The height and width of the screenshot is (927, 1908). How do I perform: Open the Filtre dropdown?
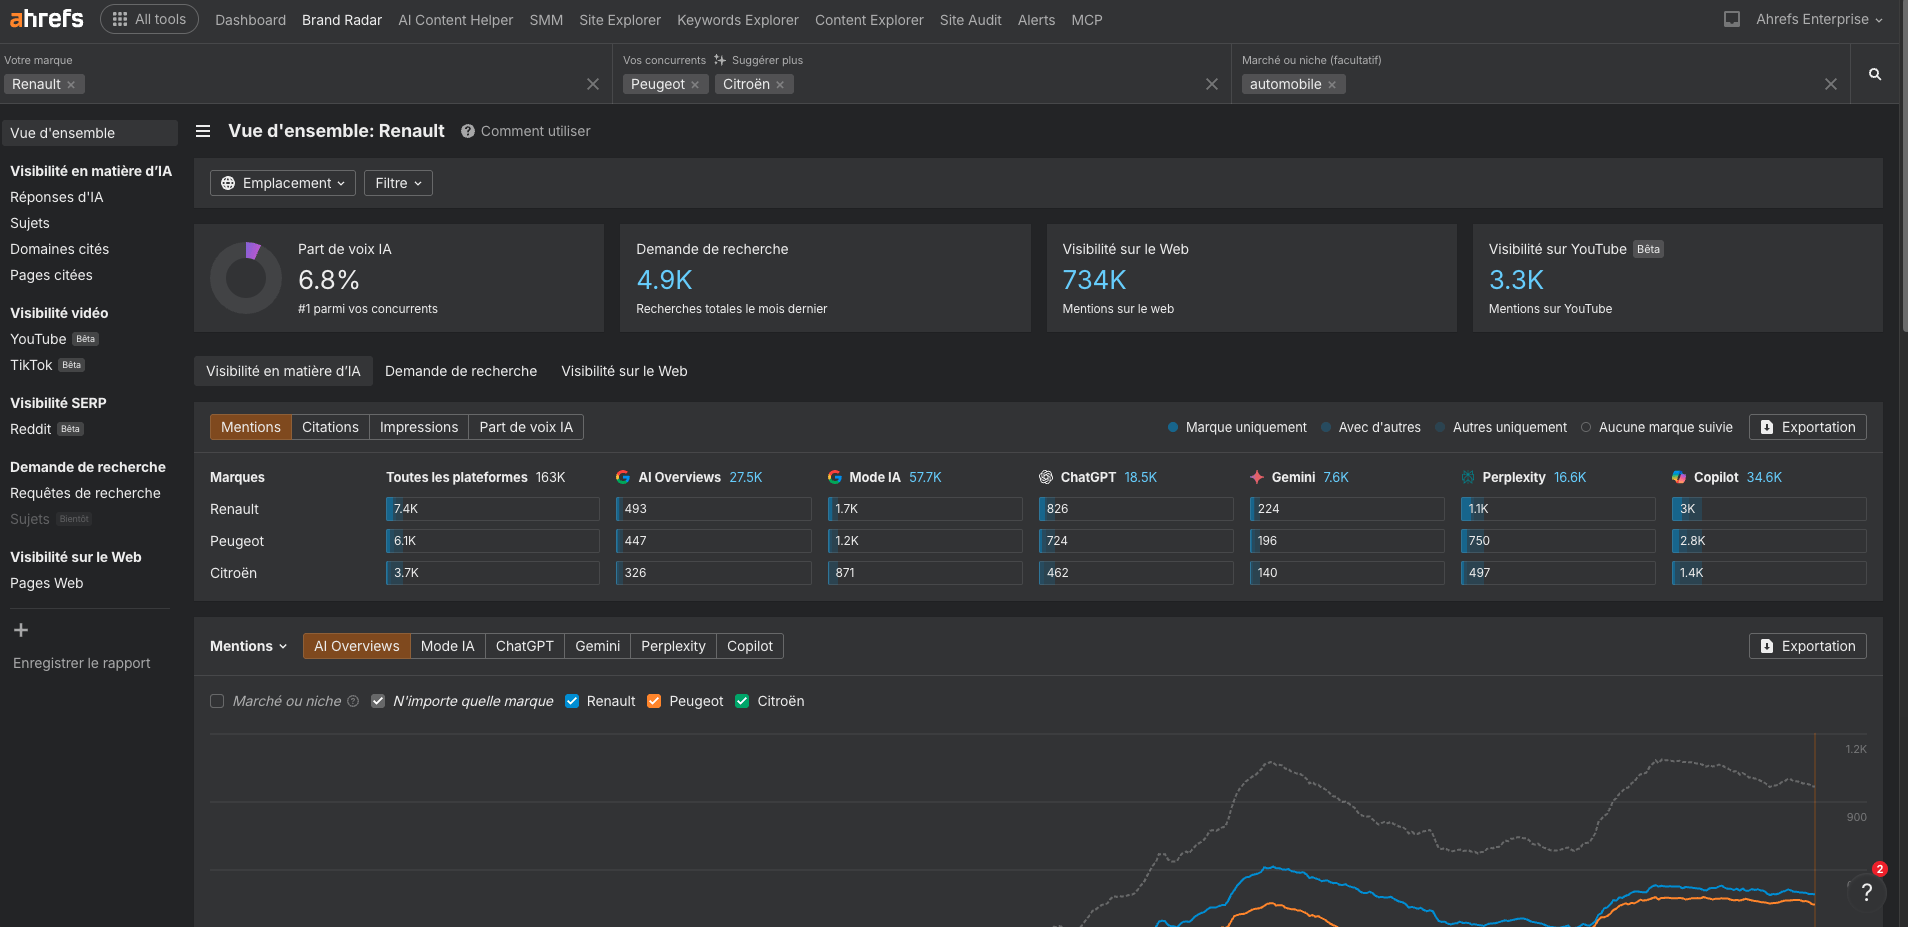tap(397, 183)
